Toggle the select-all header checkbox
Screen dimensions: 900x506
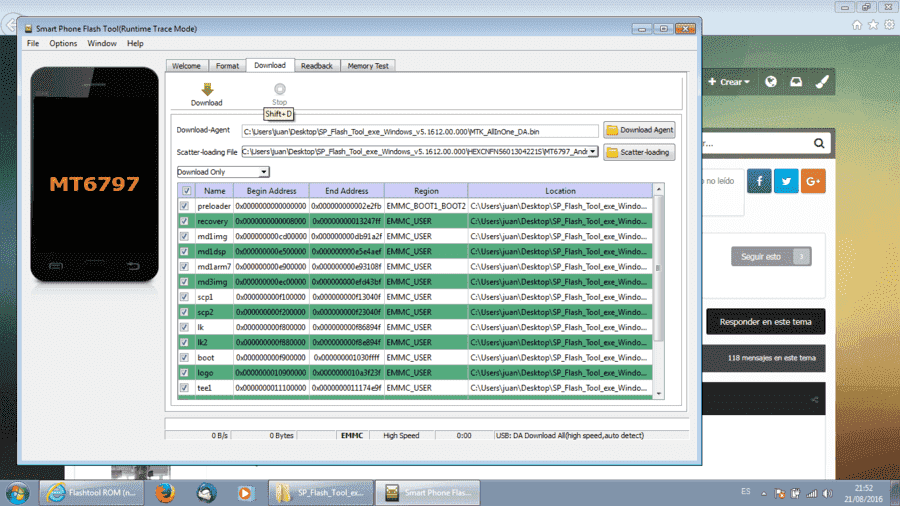tap(187, 190)
